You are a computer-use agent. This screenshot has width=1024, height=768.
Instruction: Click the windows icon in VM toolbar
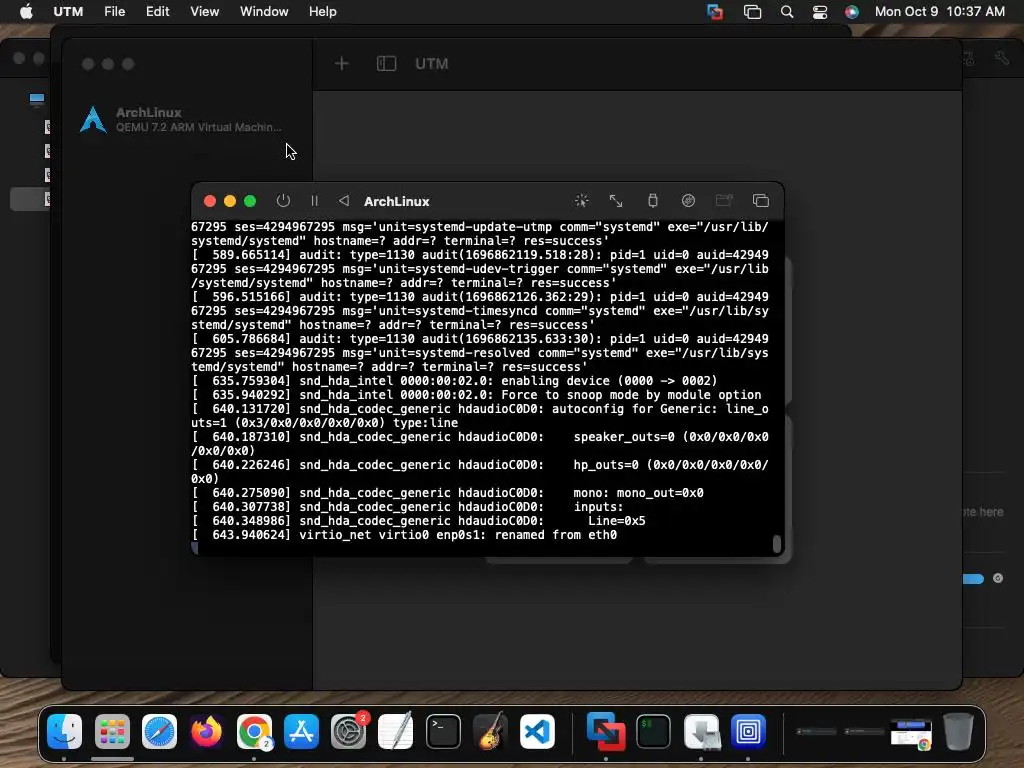pos(760,200)
